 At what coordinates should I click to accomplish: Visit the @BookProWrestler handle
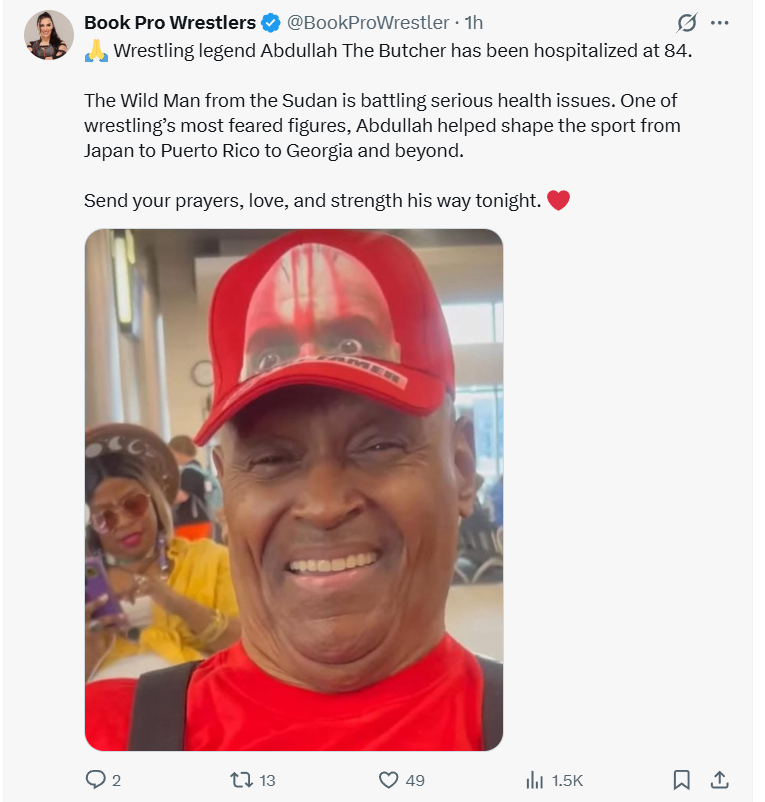tap(368, 23)
